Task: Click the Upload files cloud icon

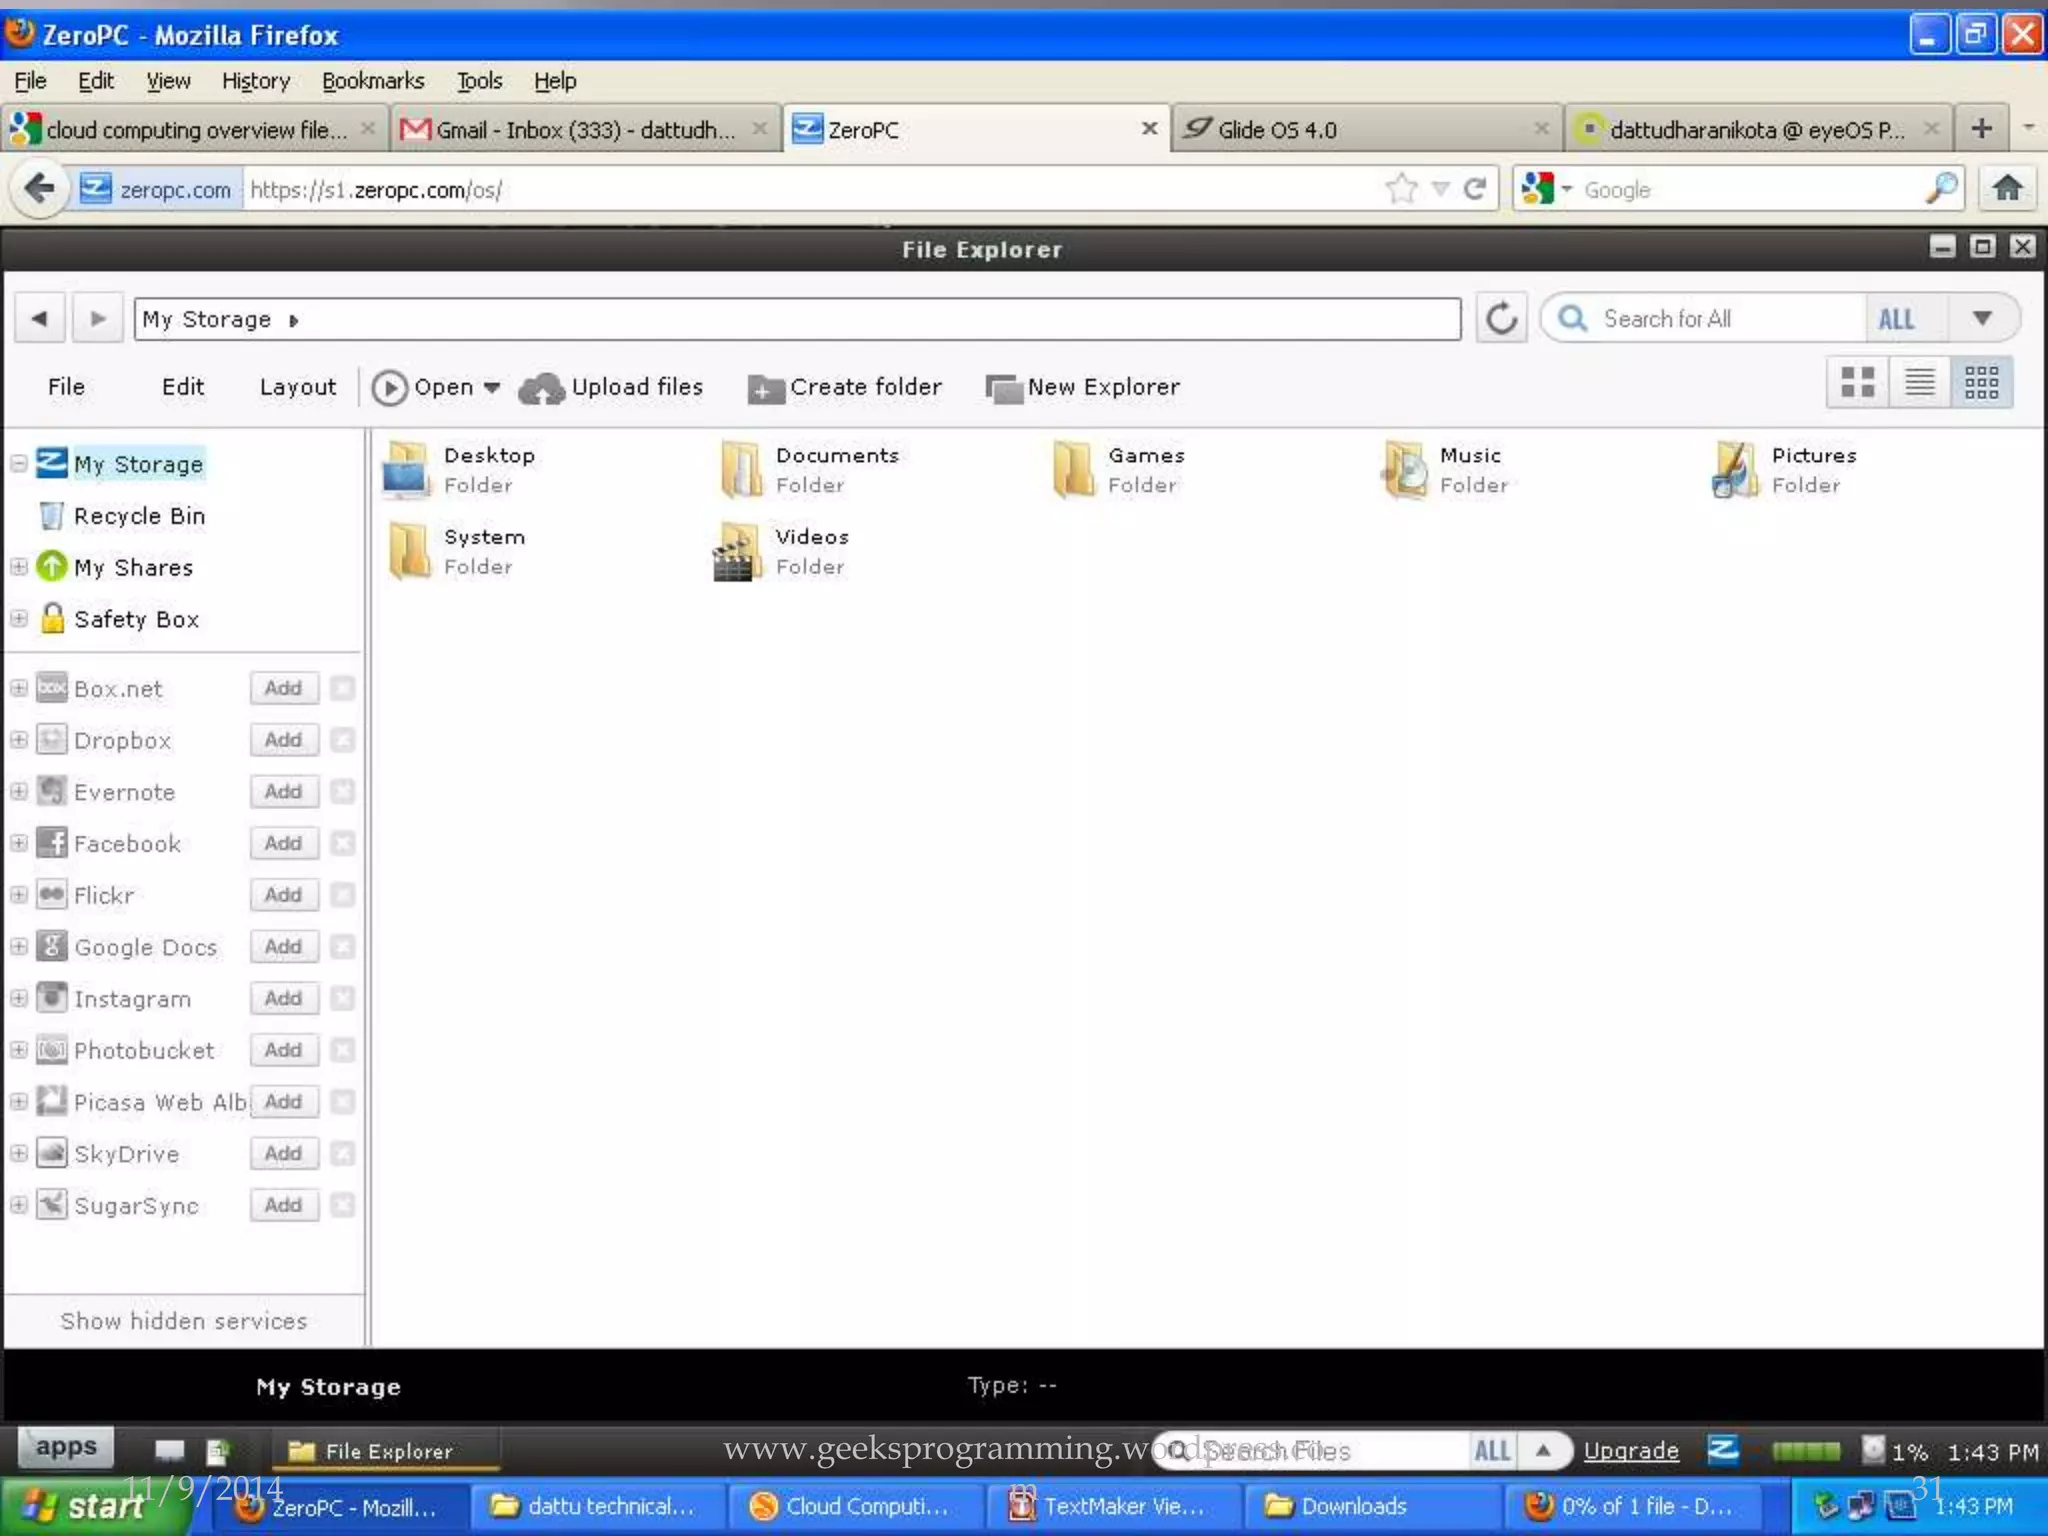Action: coord(541,388)
